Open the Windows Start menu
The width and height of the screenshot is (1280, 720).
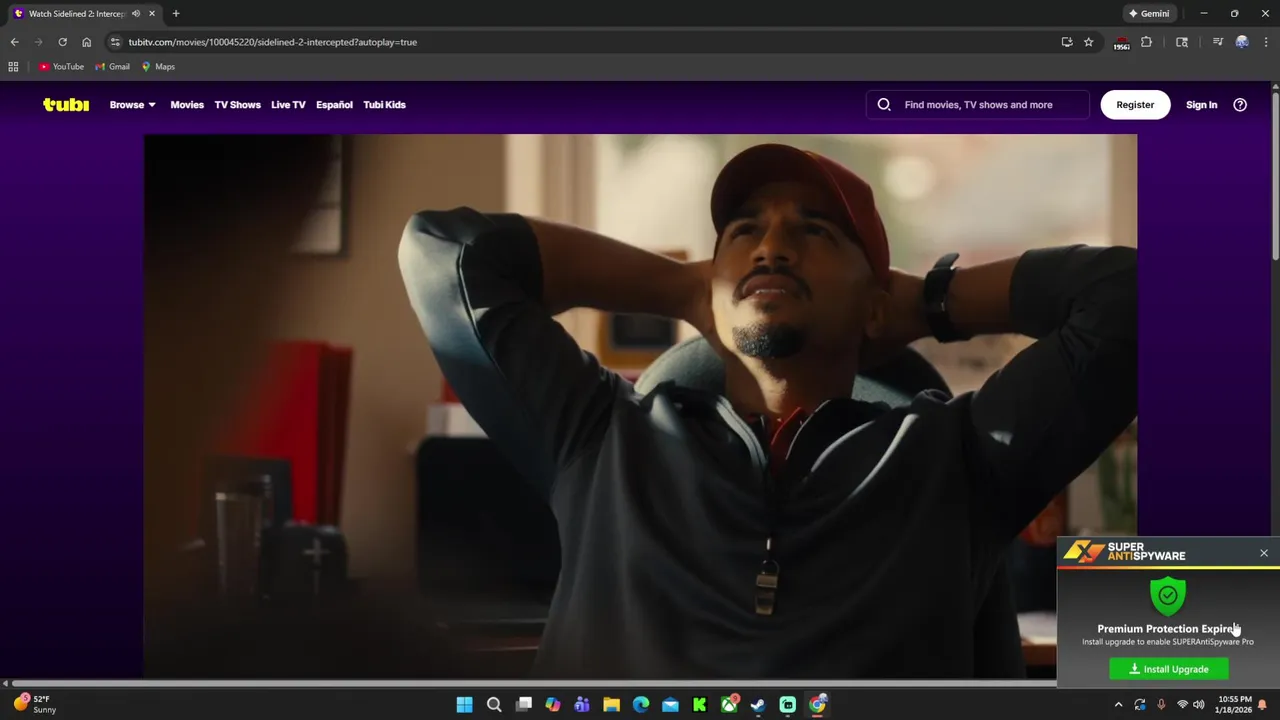tap(465, 705)
